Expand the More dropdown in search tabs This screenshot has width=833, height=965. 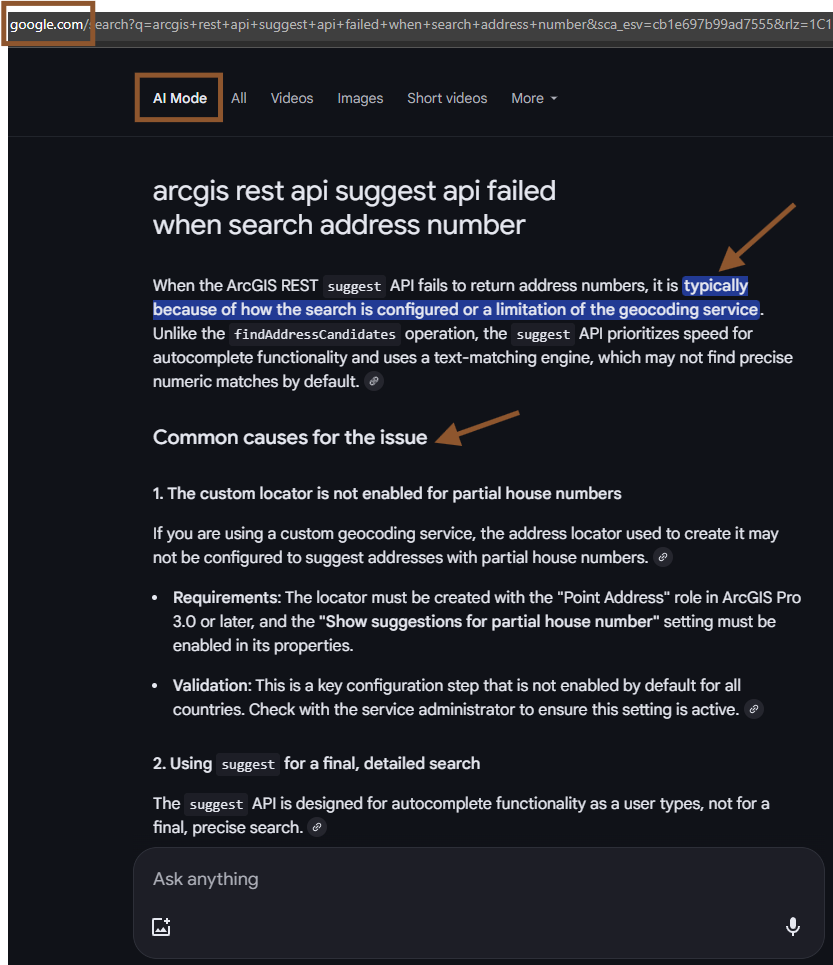534,98
